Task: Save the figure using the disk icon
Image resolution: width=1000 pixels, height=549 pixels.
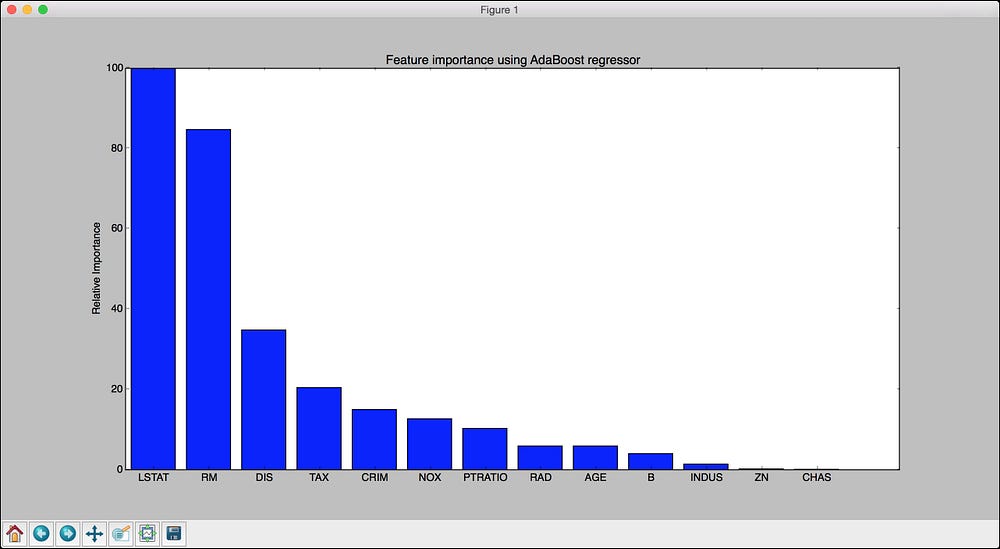Action: (173, 533)
